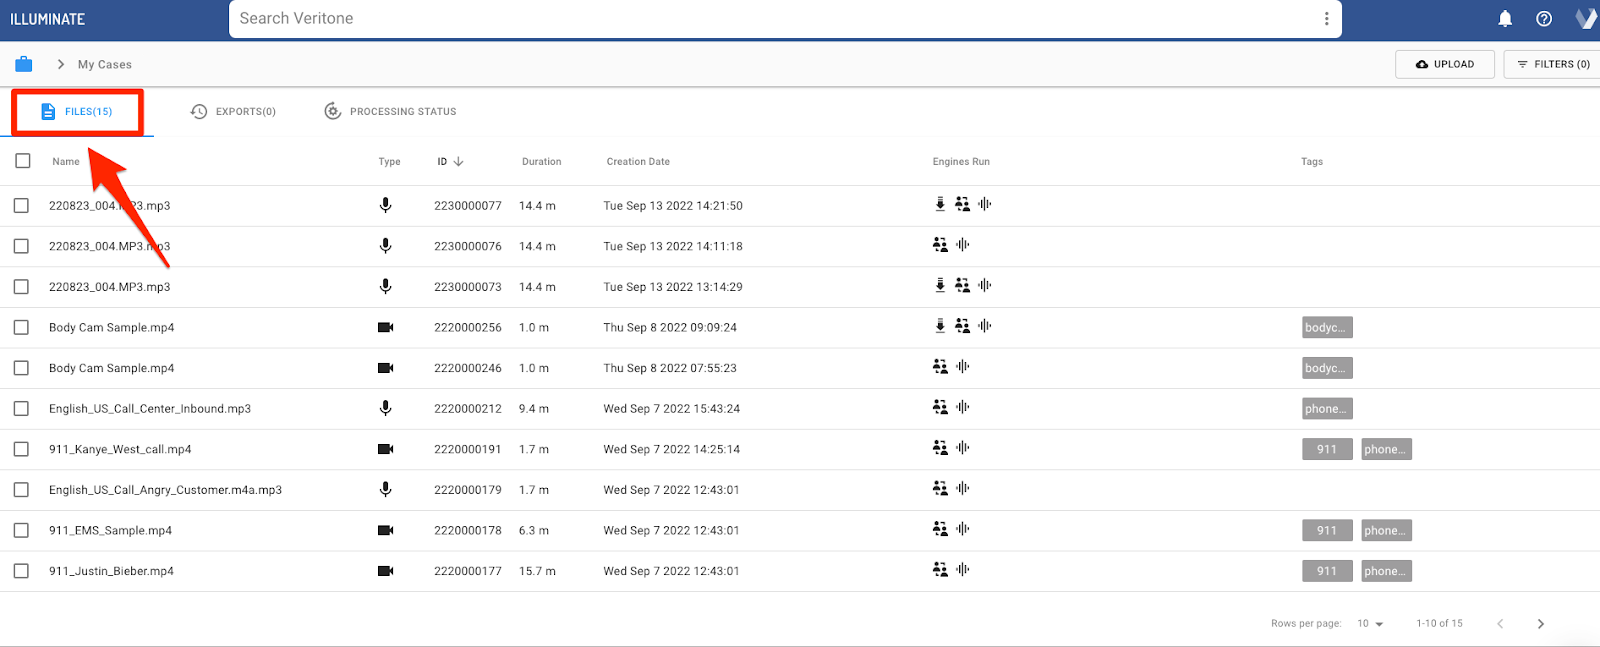Click the blue briefcase cases icon
Viewport: 1600px width, 647px height.
pos(24,64)
